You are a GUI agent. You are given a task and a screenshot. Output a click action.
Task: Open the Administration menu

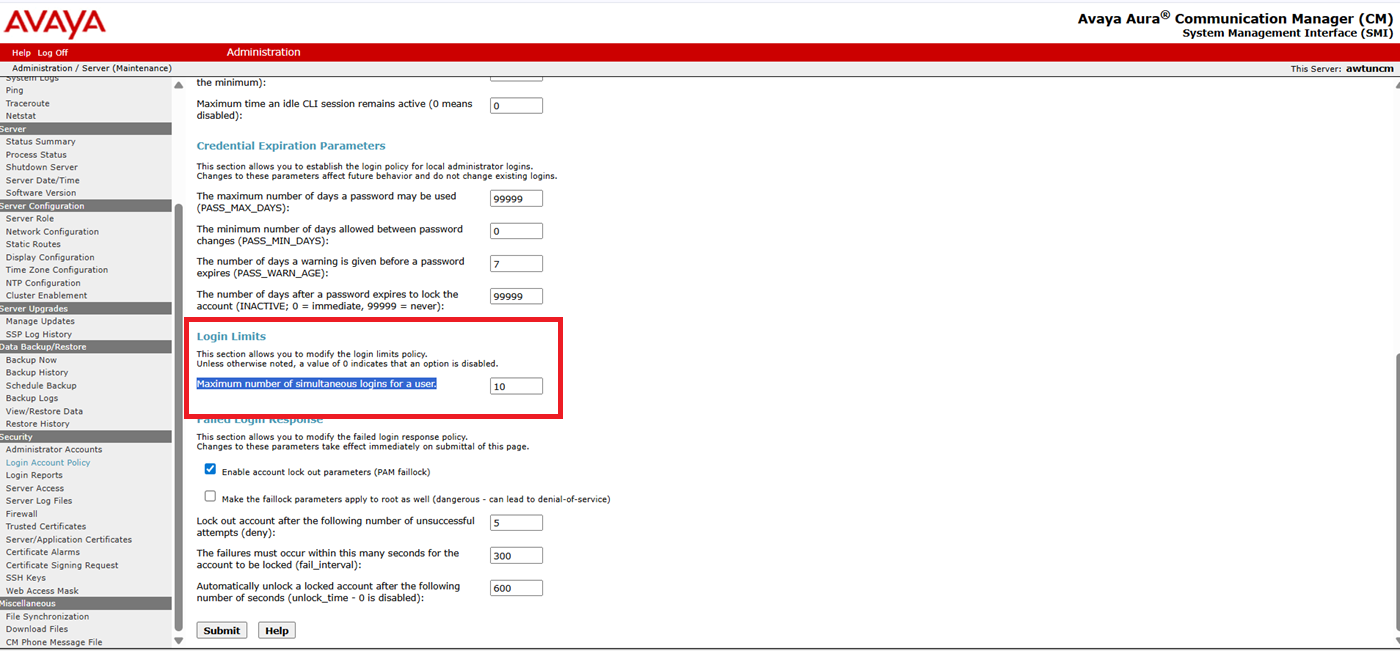(x=263, y=52)
